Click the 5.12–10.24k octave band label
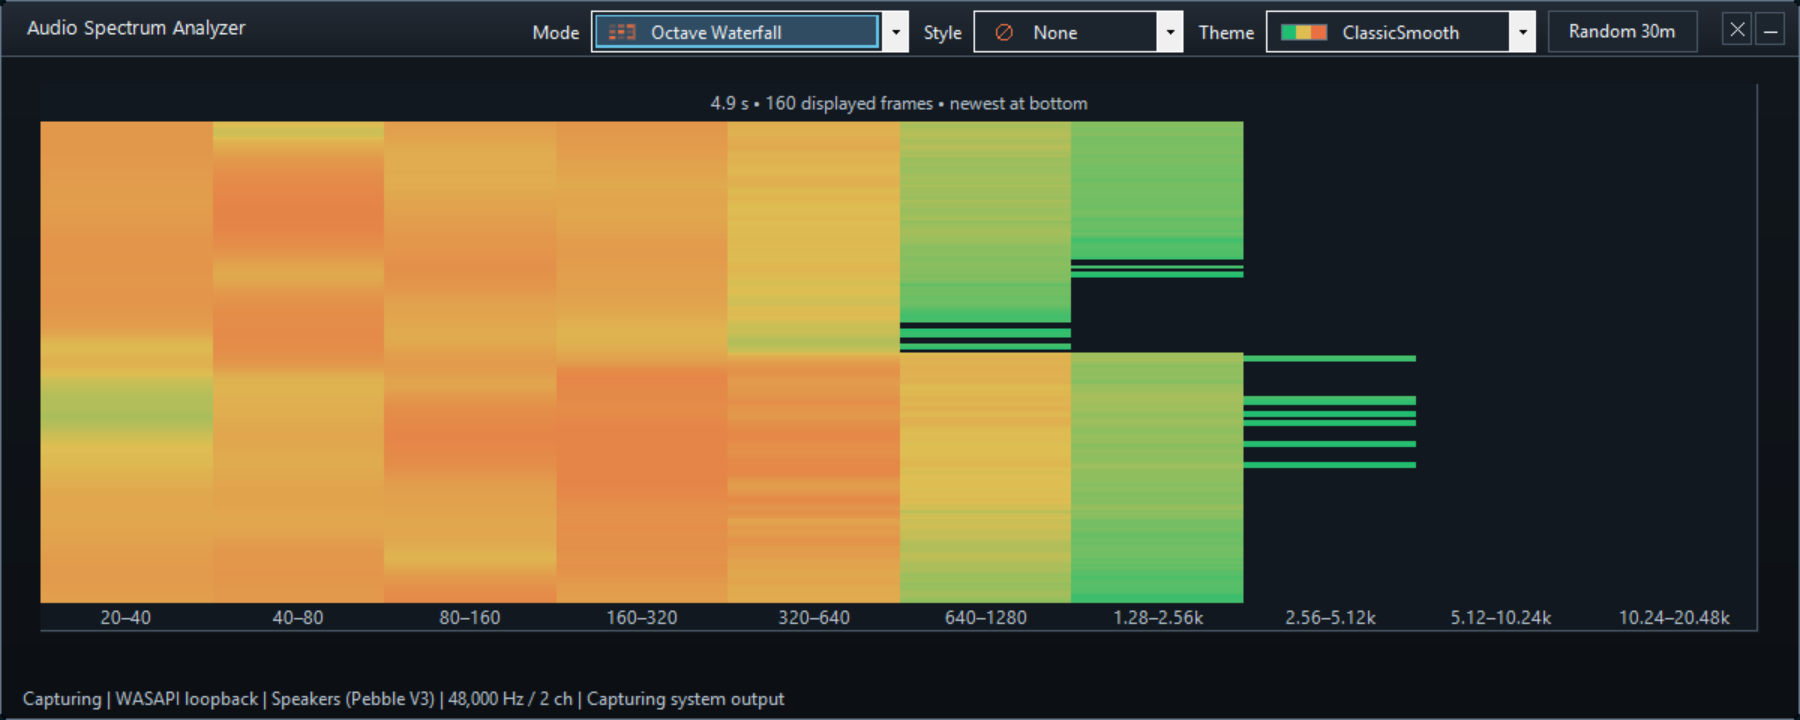This screenshot has width=1800, height=720. [1501, 618]
